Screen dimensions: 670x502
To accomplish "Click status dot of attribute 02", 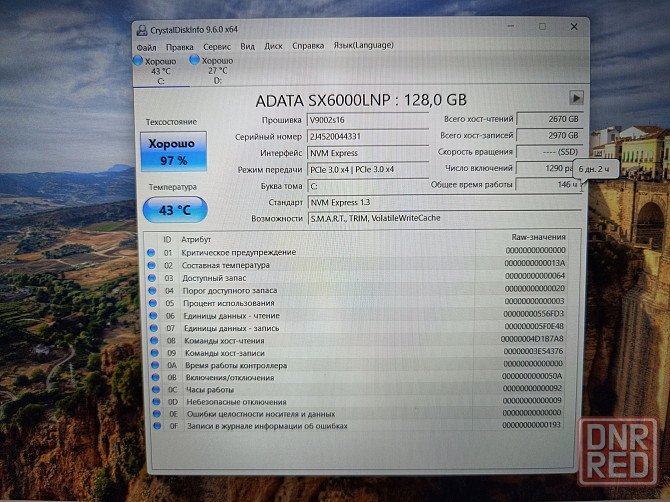I will (x=151, y=265).
